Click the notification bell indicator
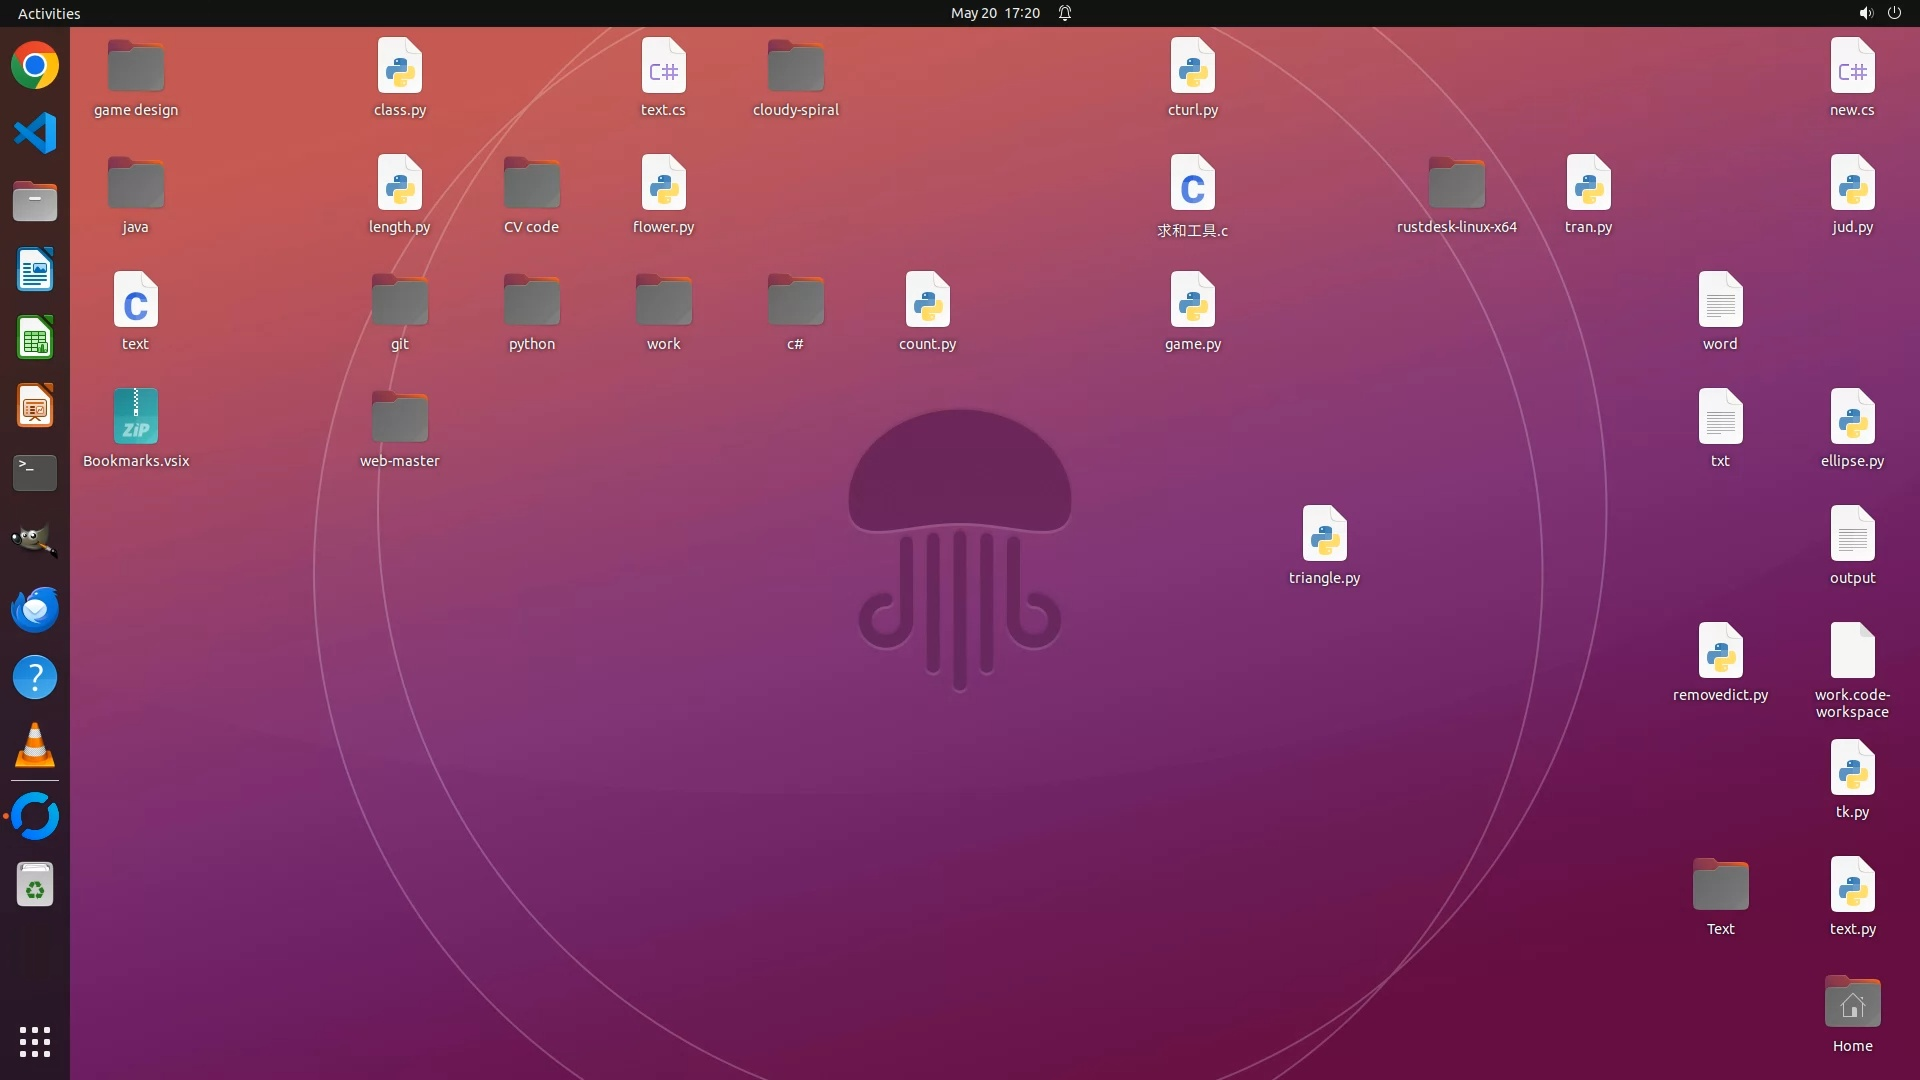The width and height of the screenshot is (1920, 1080). 1065,13
